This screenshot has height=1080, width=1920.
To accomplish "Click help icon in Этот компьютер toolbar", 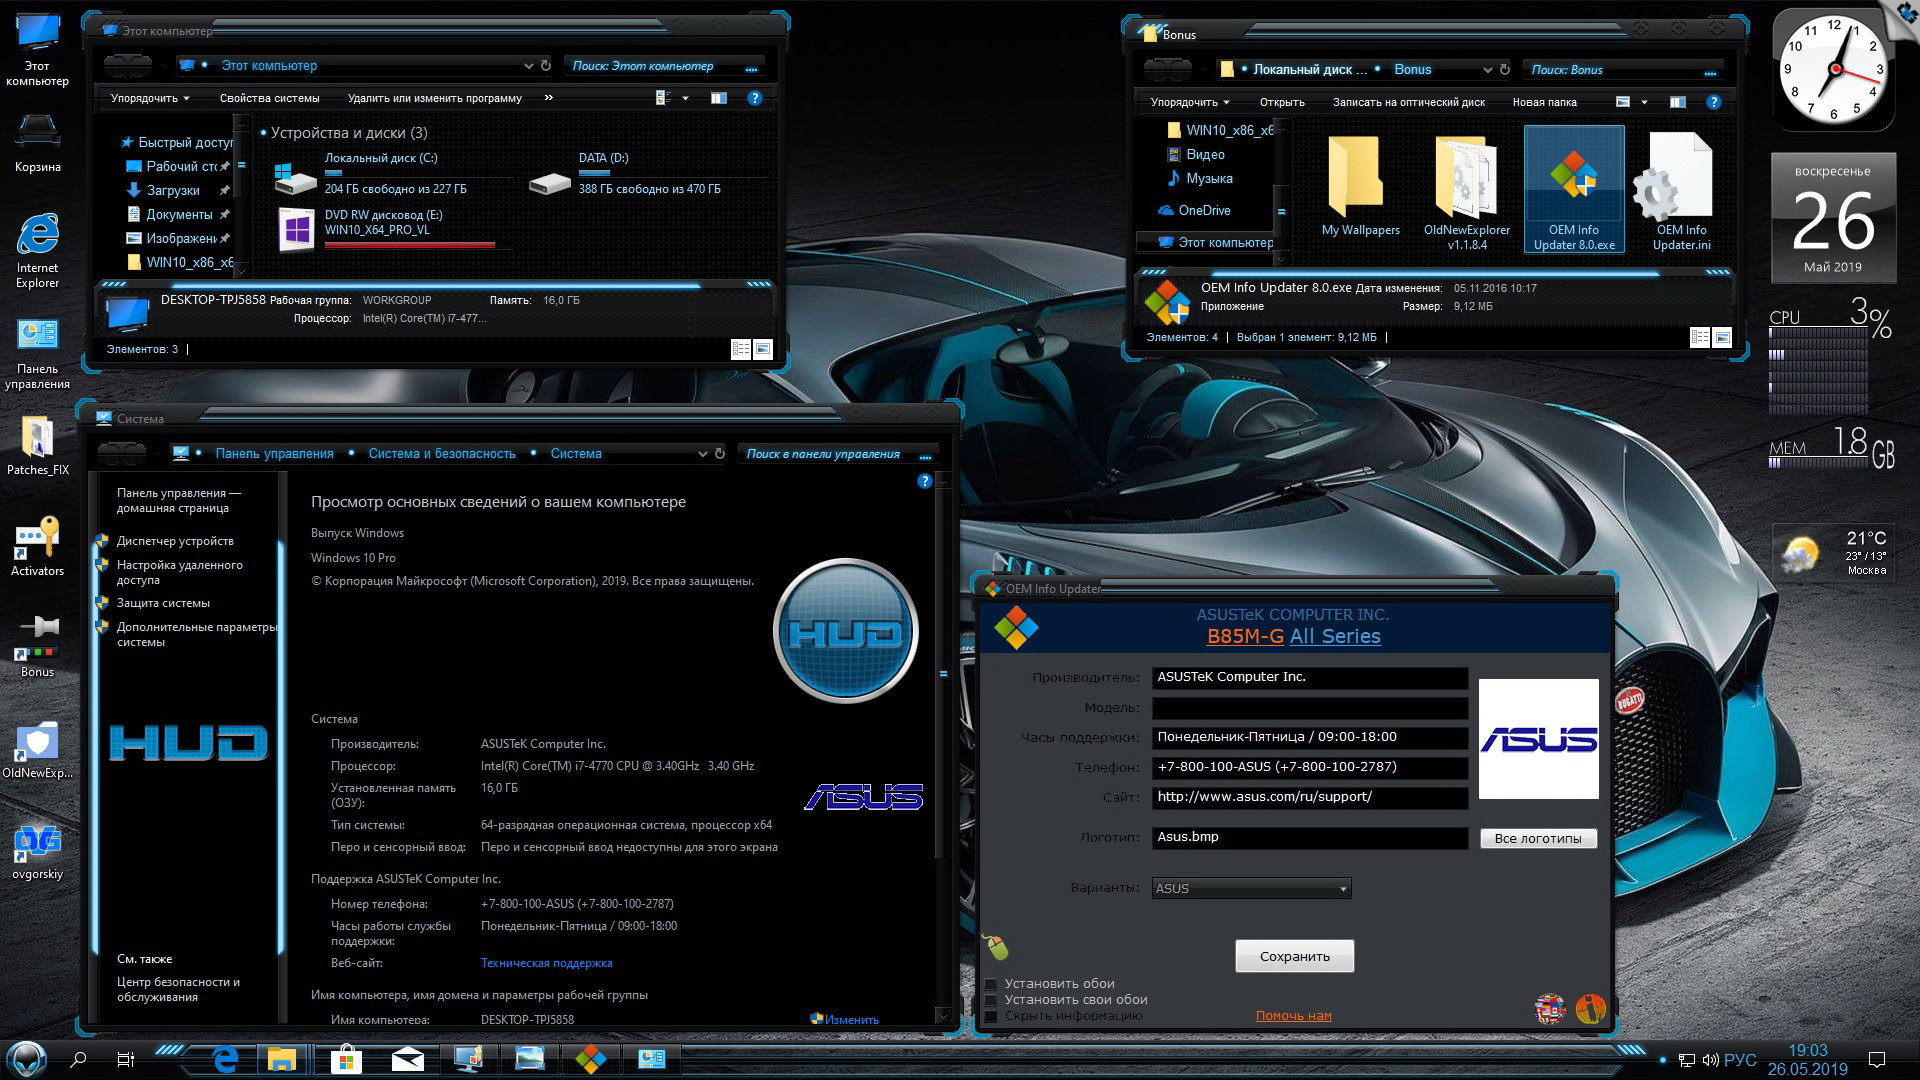I will point(755,98).
